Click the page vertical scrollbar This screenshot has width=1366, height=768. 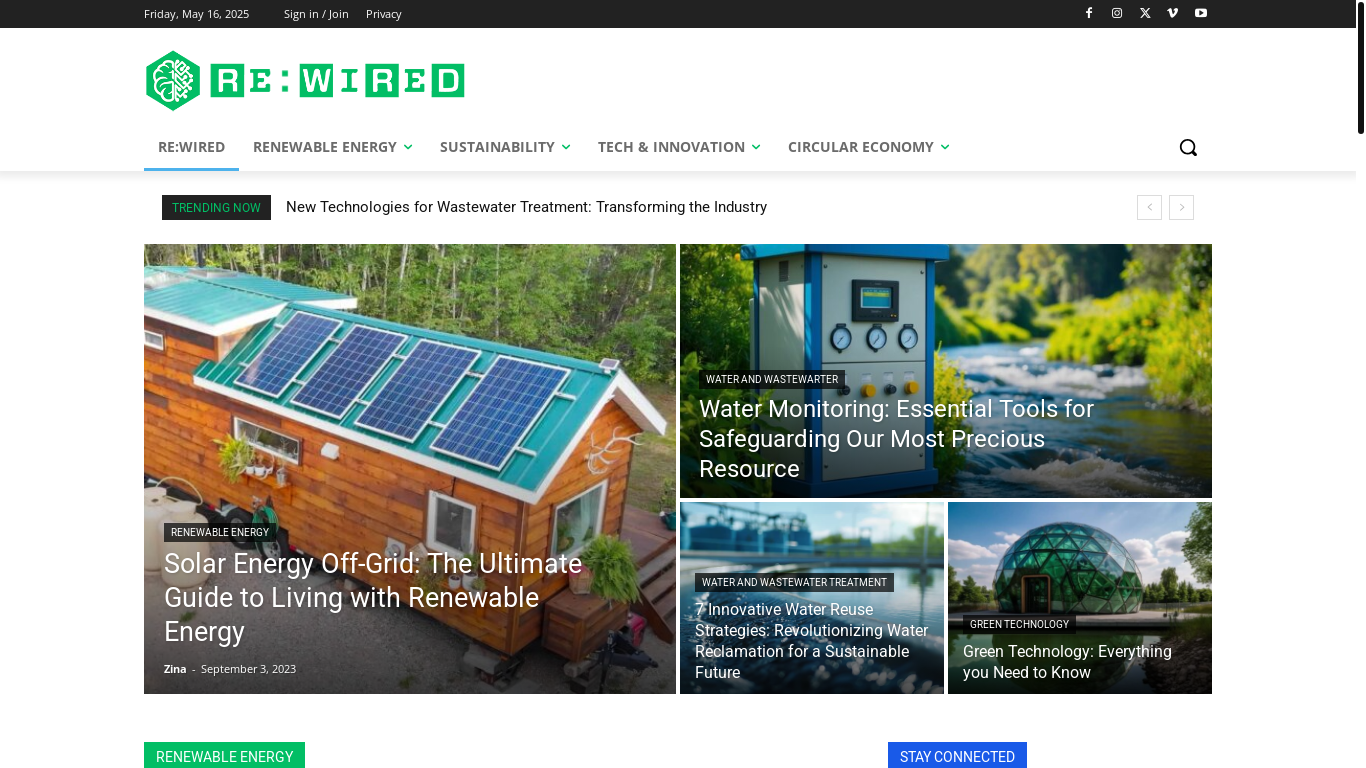pyautogui.click(x=1360, y=384)
